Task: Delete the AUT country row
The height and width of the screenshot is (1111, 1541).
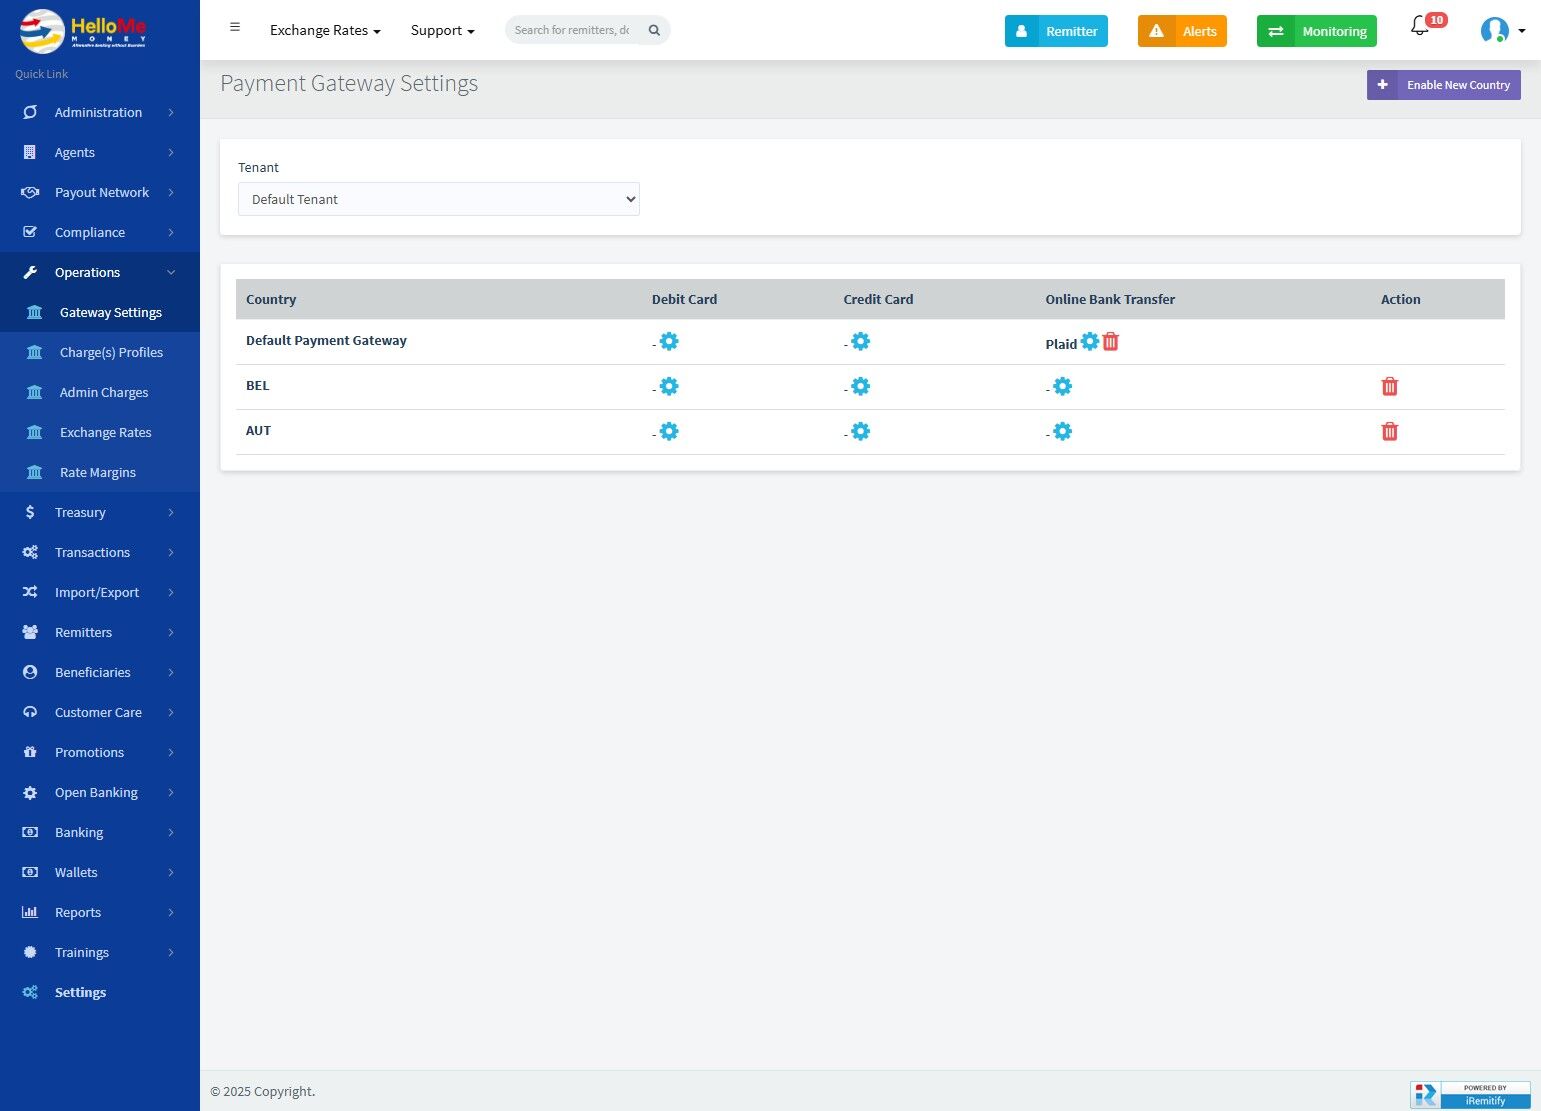Action: (x=1389, y=431)
